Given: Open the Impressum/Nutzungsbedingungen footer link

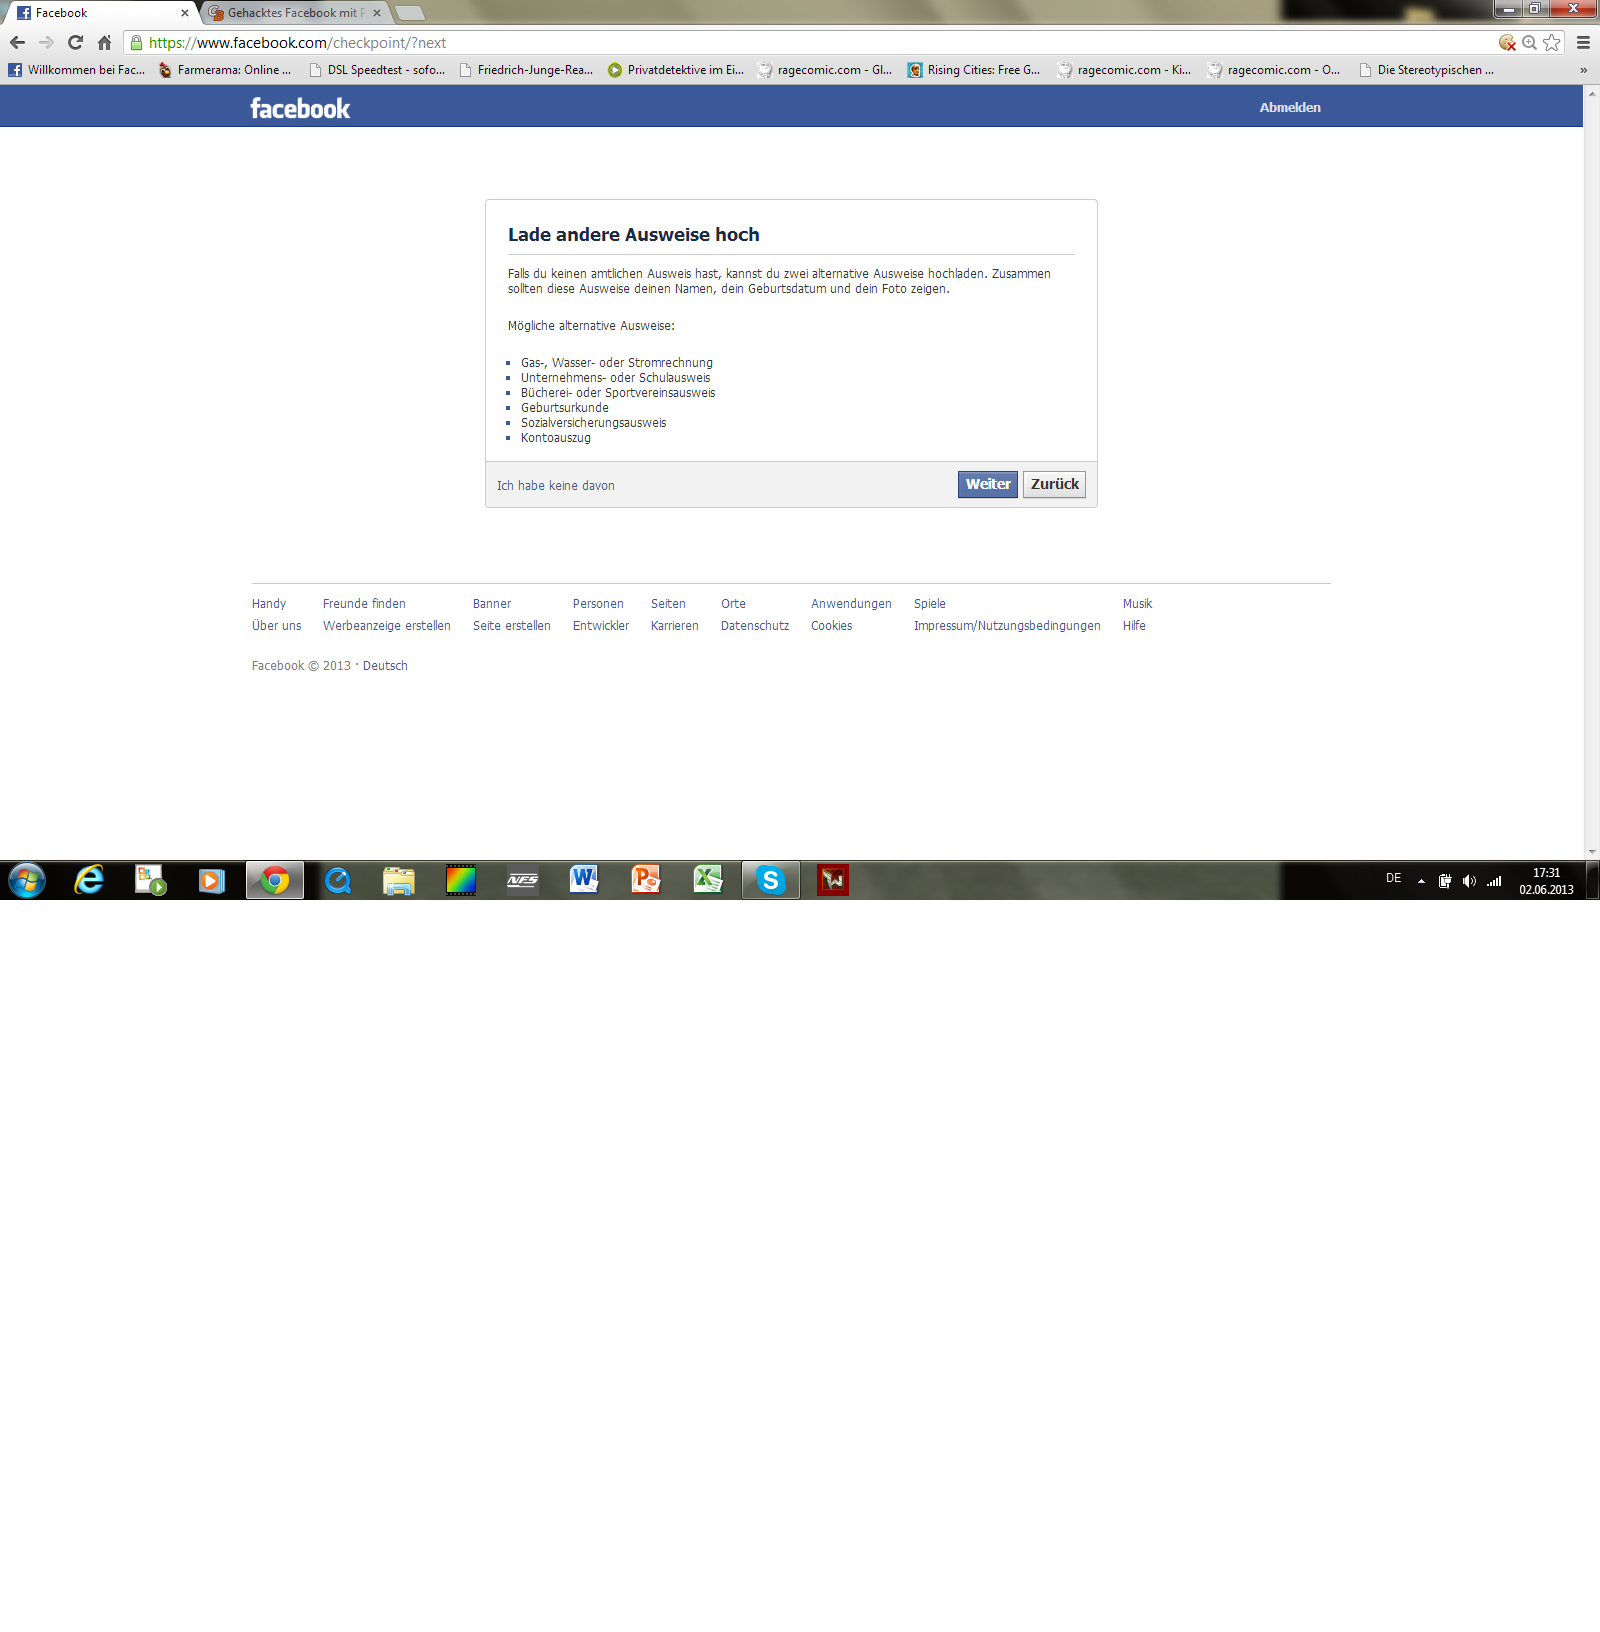Looking at the screenshot, I should click(1007, 626).
